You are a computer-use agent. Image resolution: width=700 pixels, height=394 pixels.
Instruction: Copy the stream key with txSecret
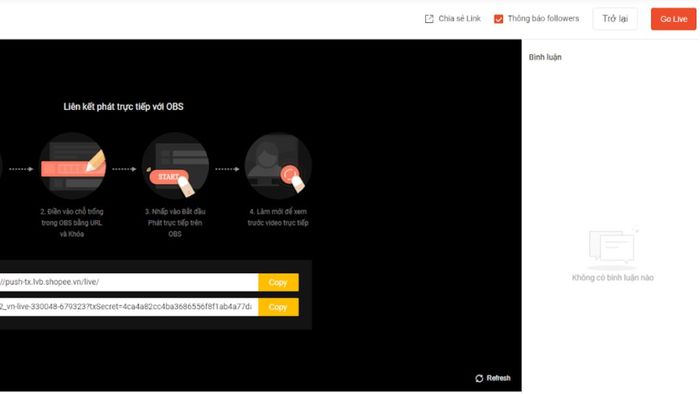click(x=278, y=307)
